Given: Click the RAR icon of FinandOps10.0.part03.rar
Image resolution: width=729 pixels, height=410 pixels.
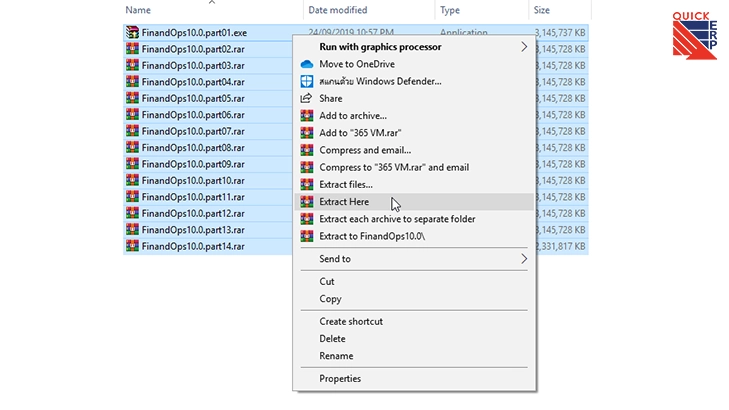Looking at the screenshot, I should (133, 65).
